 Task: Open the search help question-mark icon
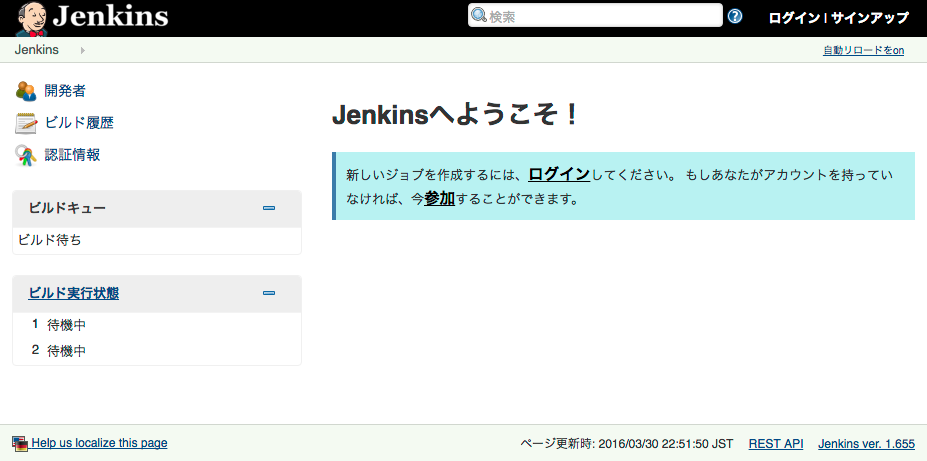(735, 16)
